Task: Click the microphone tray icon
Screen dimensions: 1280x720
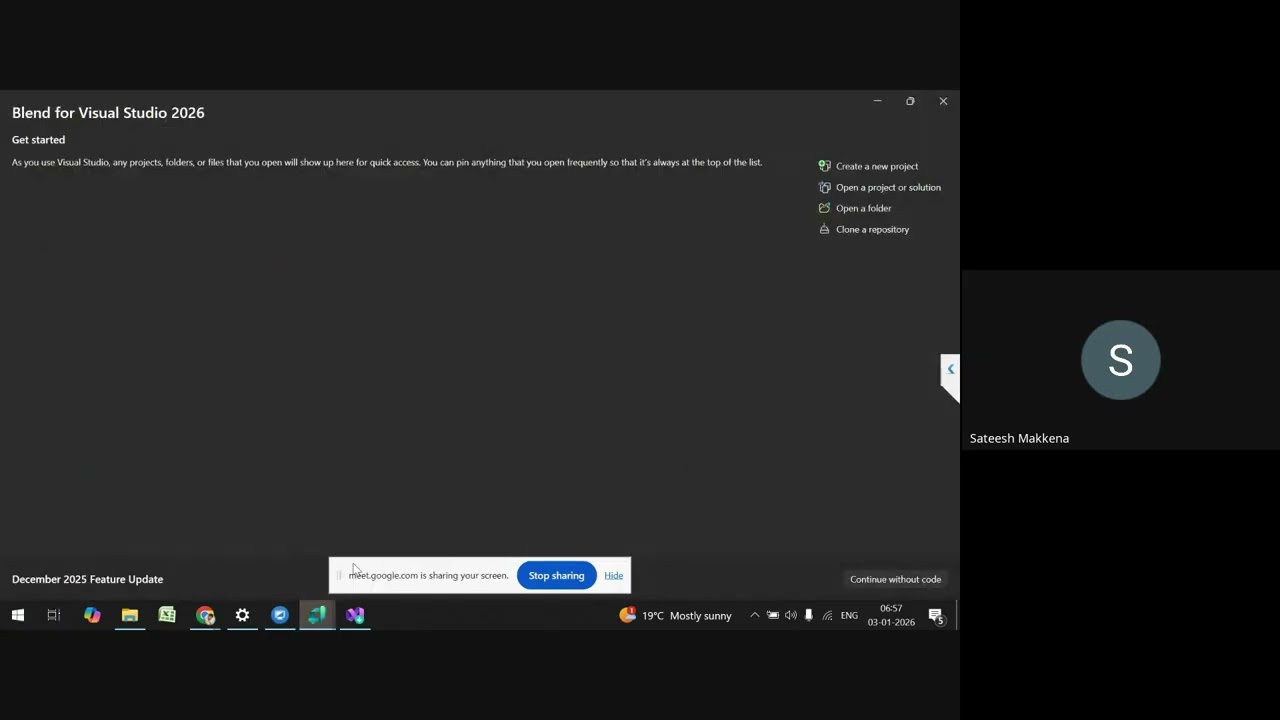Action: click(x=809, y=615)
